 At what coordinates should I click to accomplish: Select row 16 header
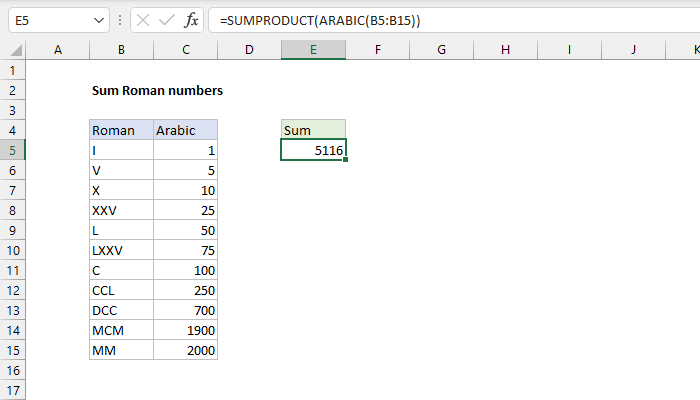point(12,370)
